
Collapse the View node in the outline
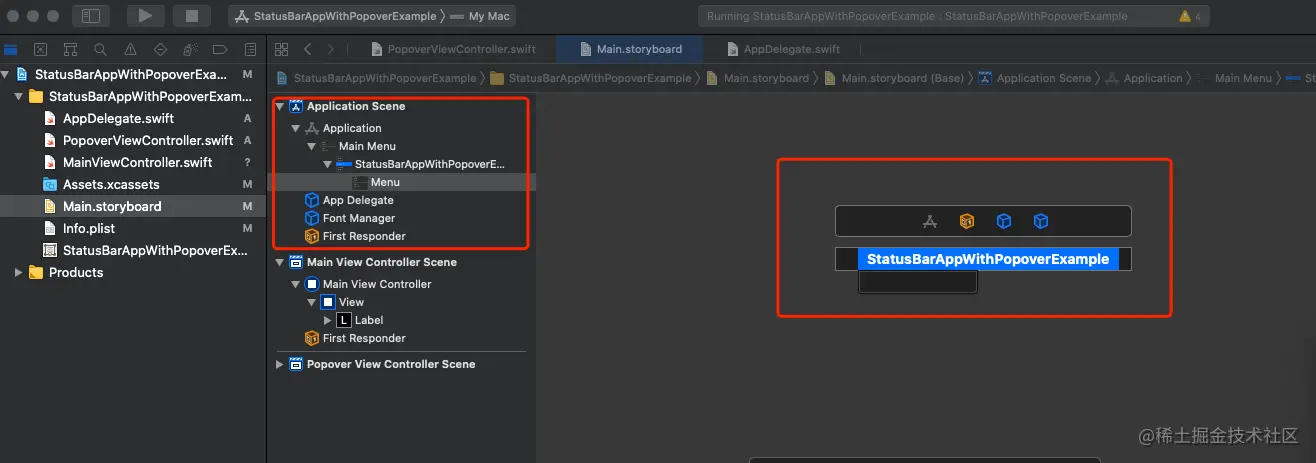click(x=311, y=302)
